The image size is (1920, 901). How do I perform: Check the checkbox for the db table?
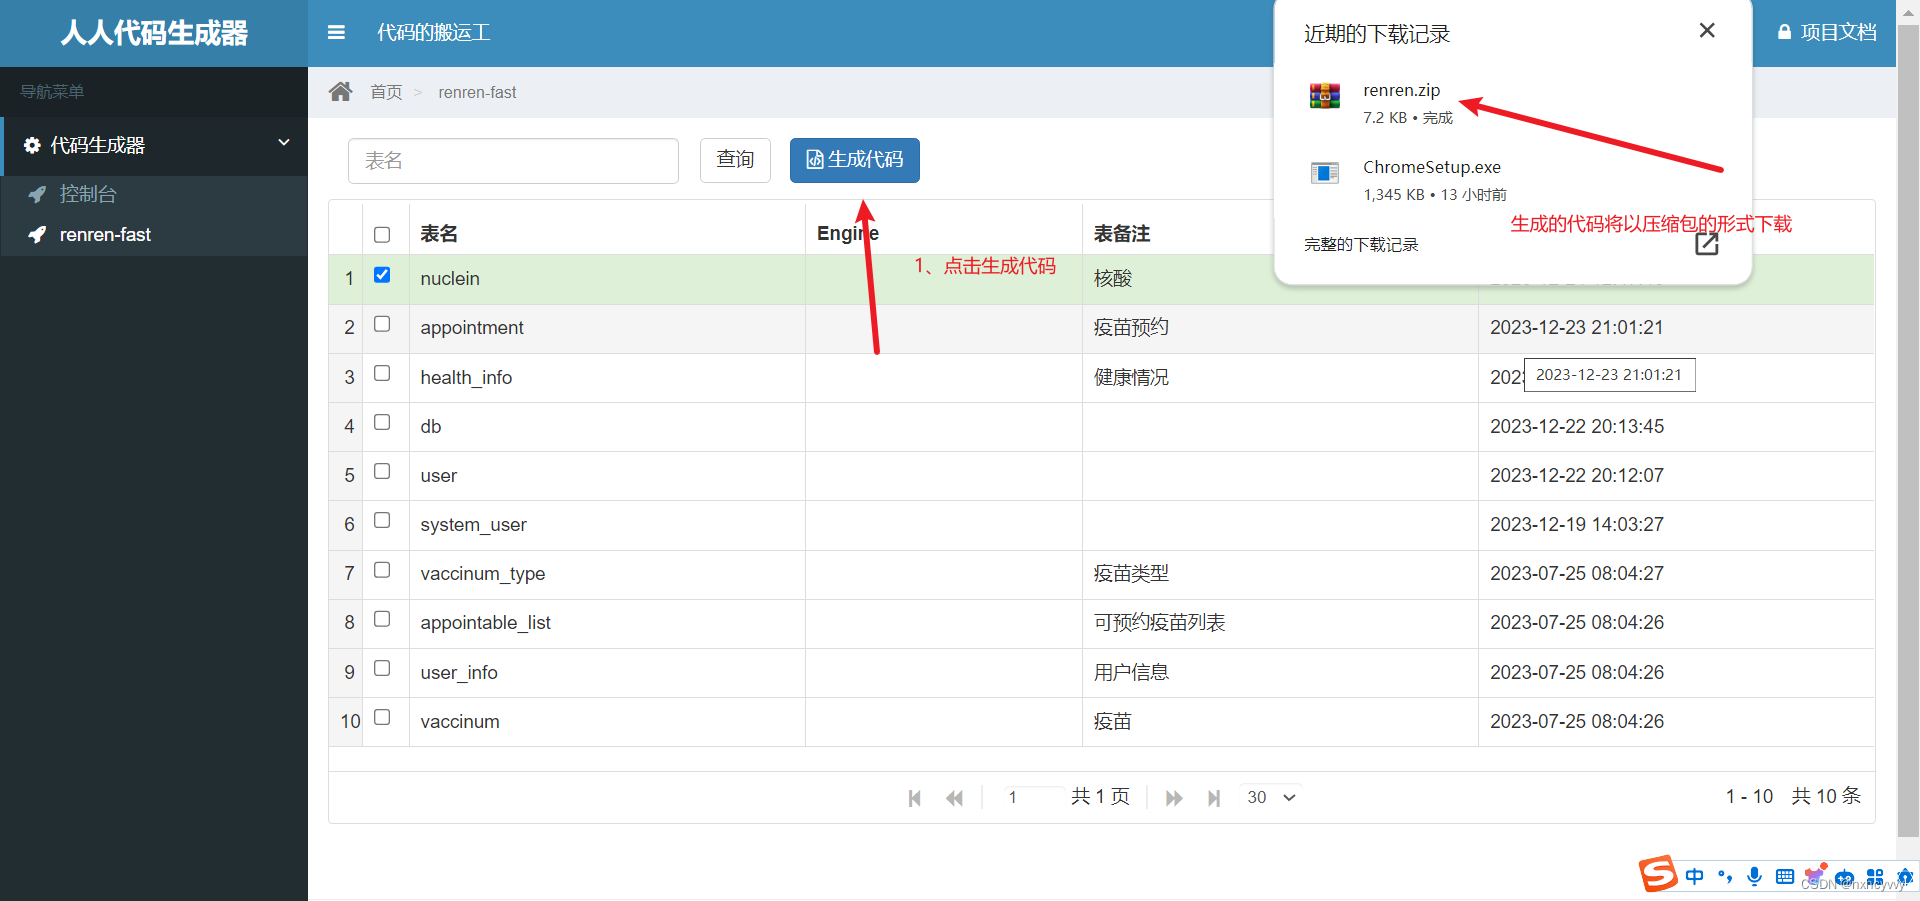click(x=381, y=422)
